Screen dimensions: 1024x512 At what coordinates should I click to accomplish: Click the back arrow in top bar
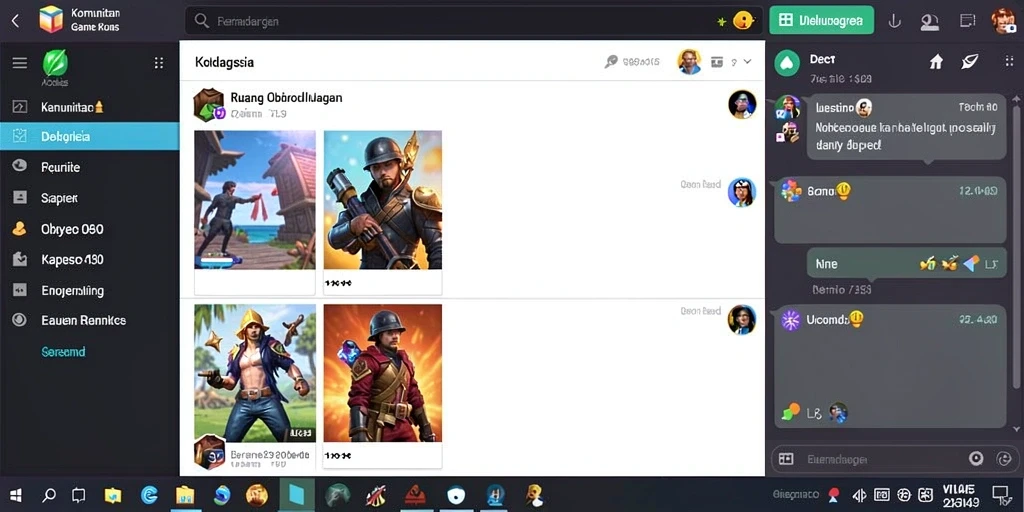16,20
